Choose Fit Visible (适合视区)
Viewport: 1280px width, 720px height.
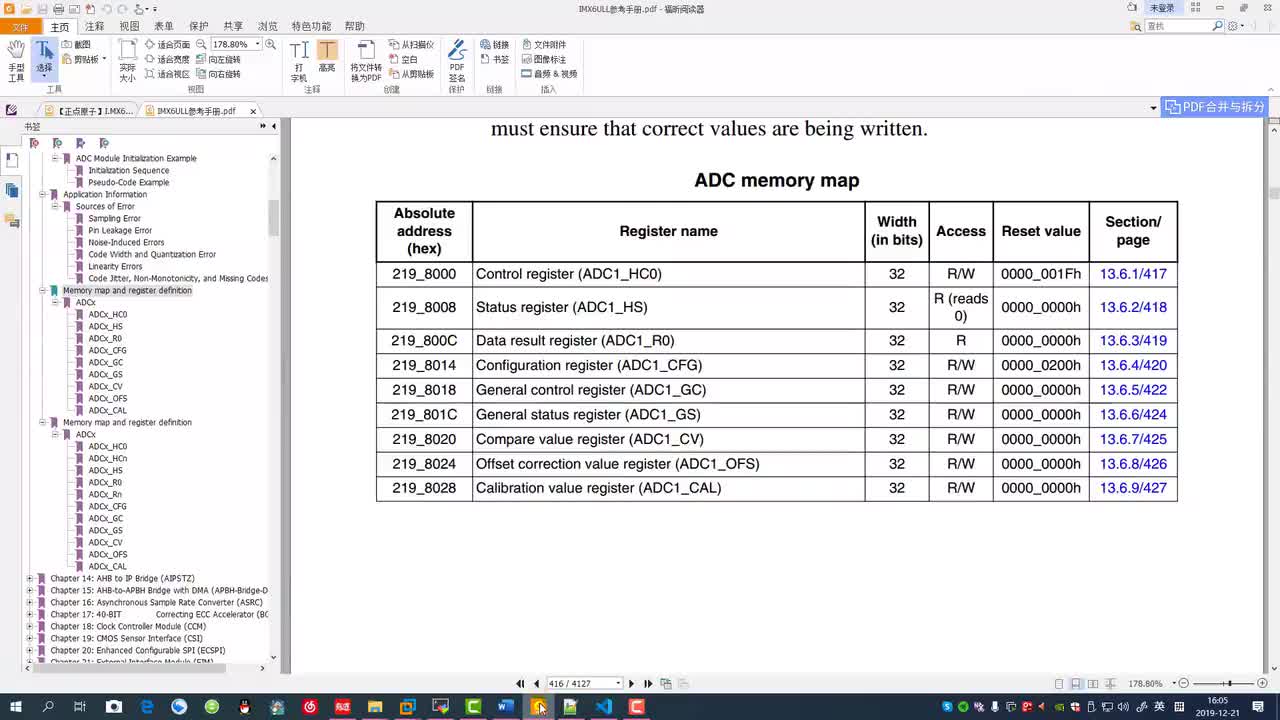167,74
